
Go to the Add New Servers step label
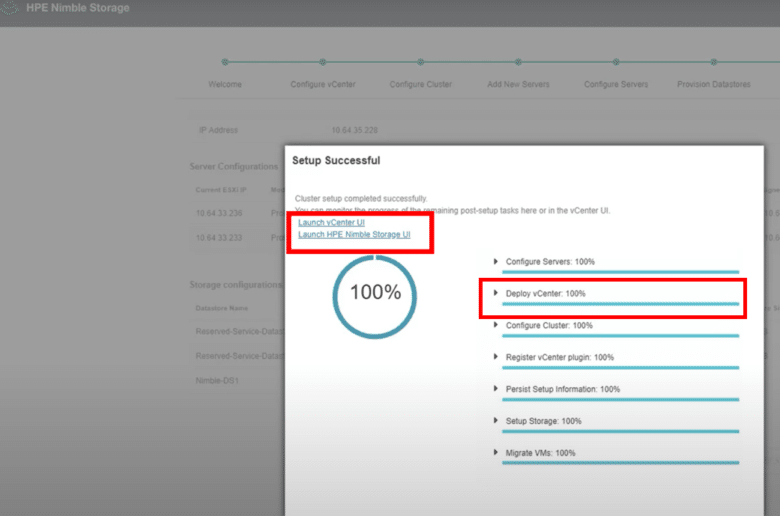(518, 84)
